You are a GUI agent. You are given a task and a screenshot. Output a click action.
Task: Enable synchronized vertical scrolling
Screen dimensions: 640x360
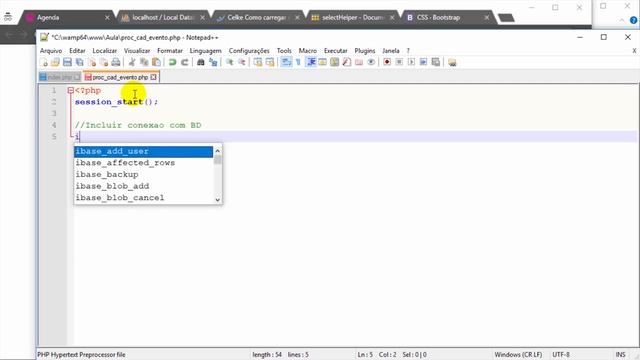(x=258, y=62)
